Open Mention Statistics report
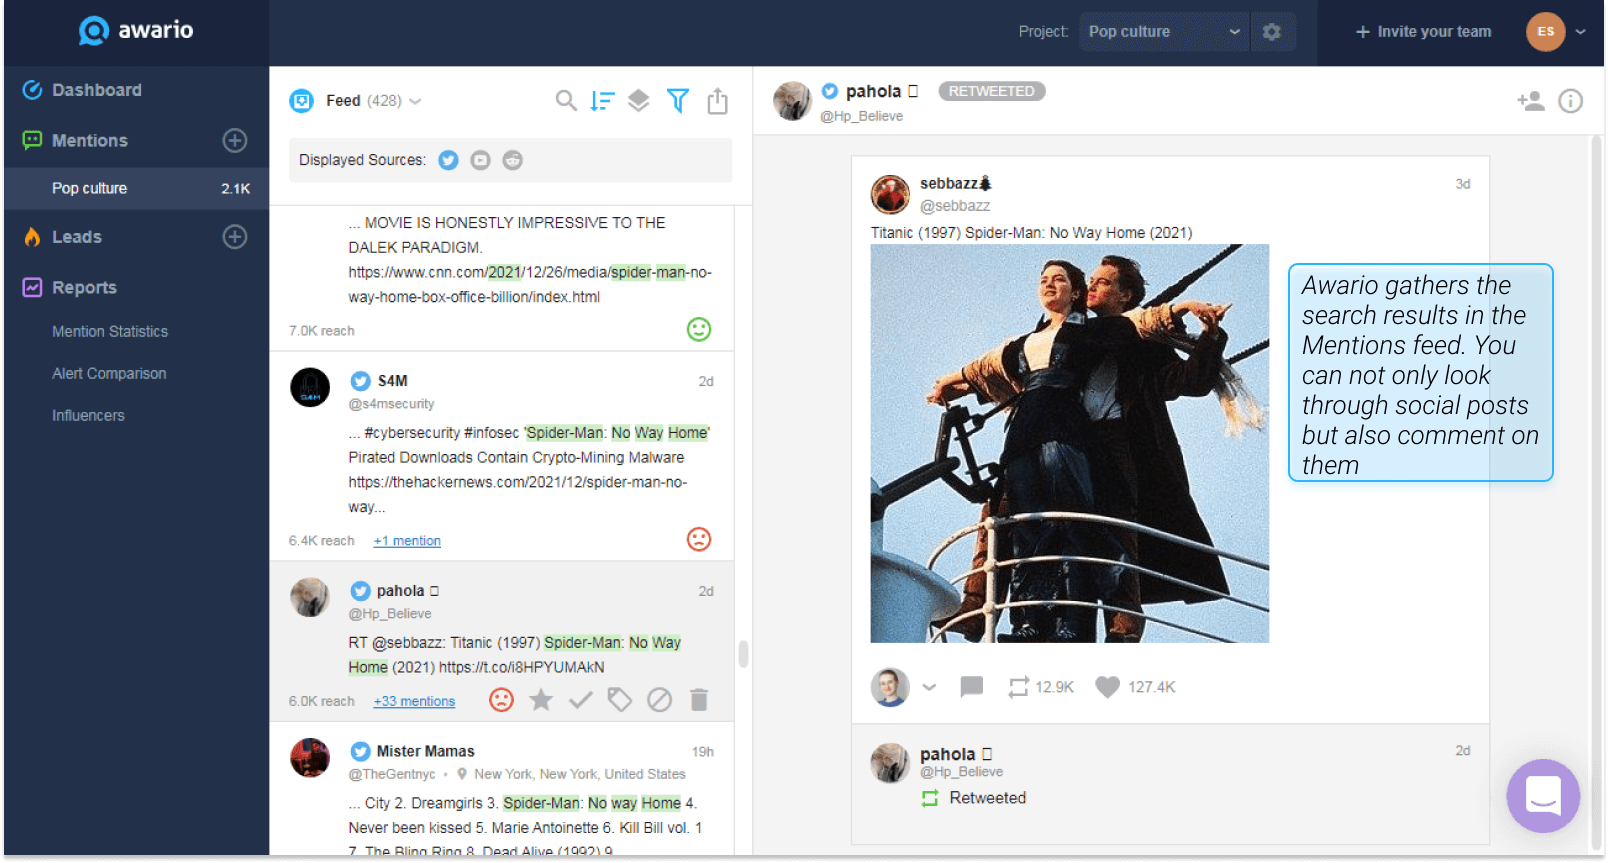 110,332
